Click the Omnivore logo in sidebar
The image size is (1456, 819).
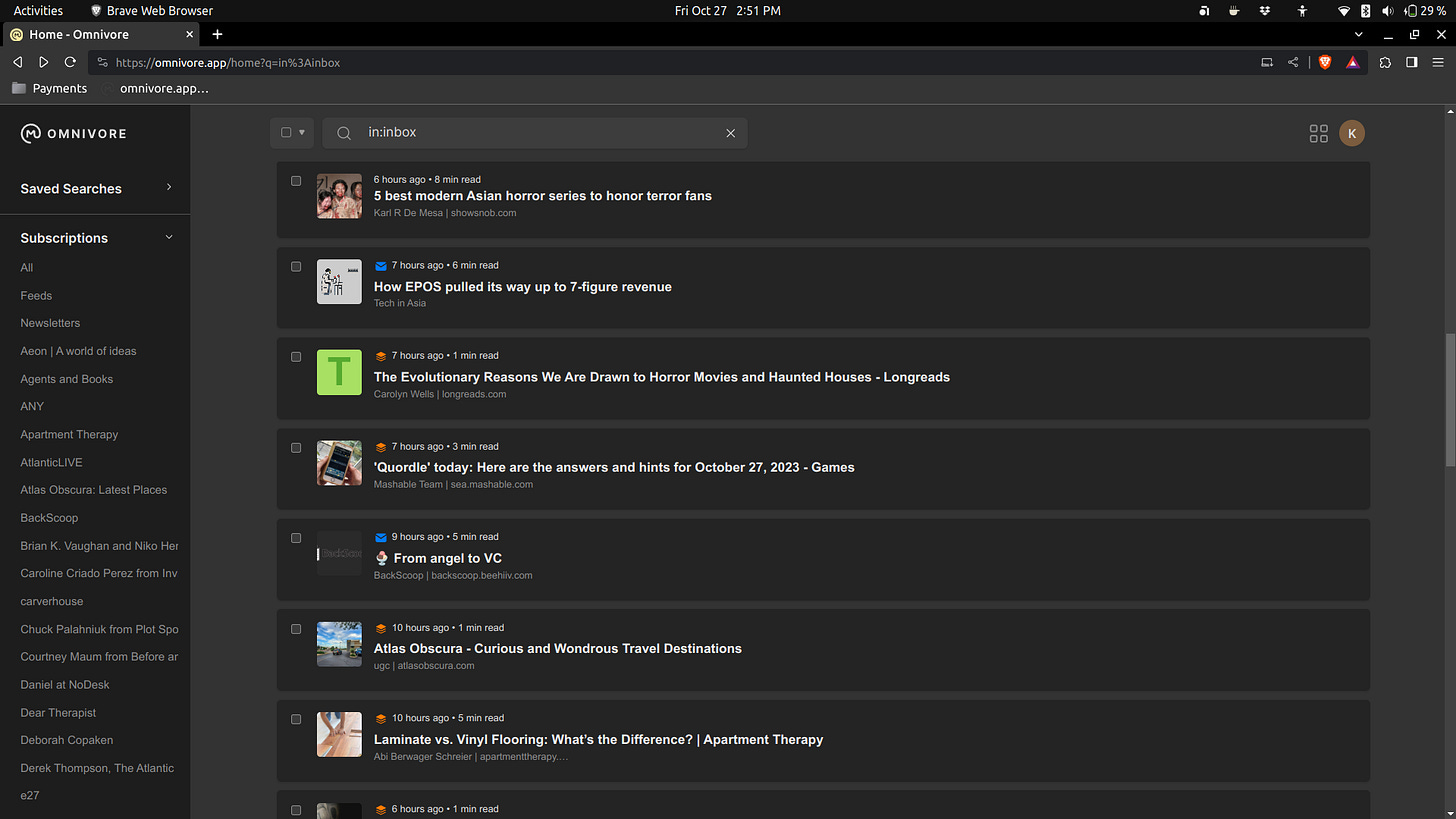coord(73,133)
